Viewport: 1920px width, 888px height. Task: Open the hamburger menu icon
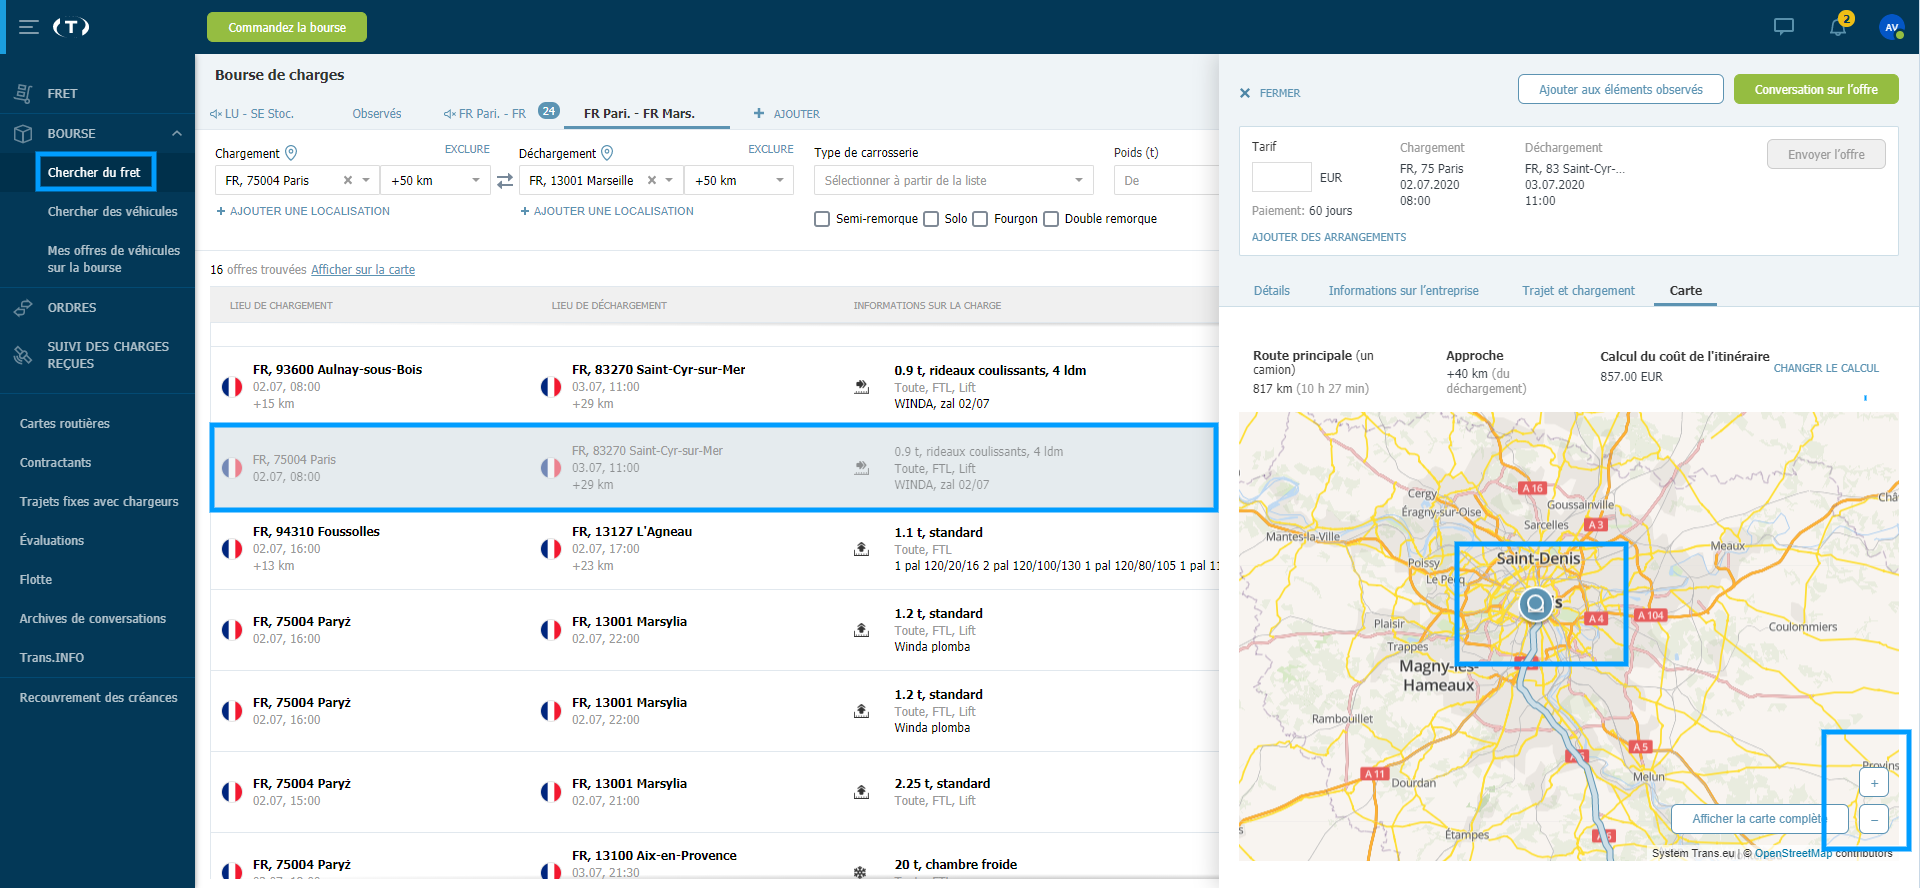click(29, 27)
